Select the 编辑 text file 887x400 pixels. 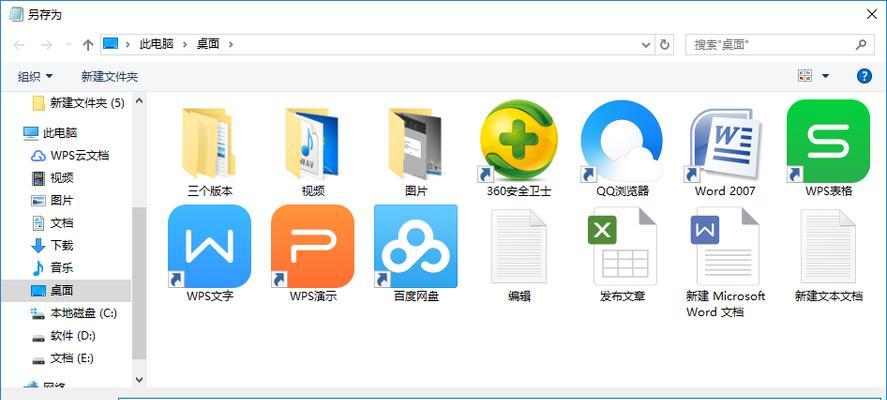[x=519, y=254]
